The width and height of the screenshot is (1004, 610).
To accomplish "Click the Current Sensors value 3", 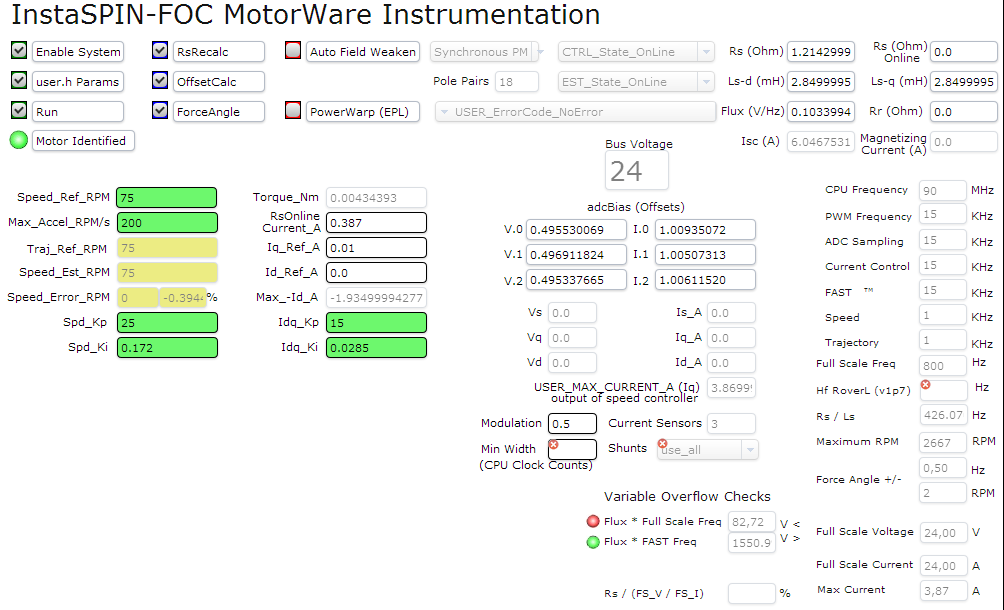I will click(x=731, y=424).
